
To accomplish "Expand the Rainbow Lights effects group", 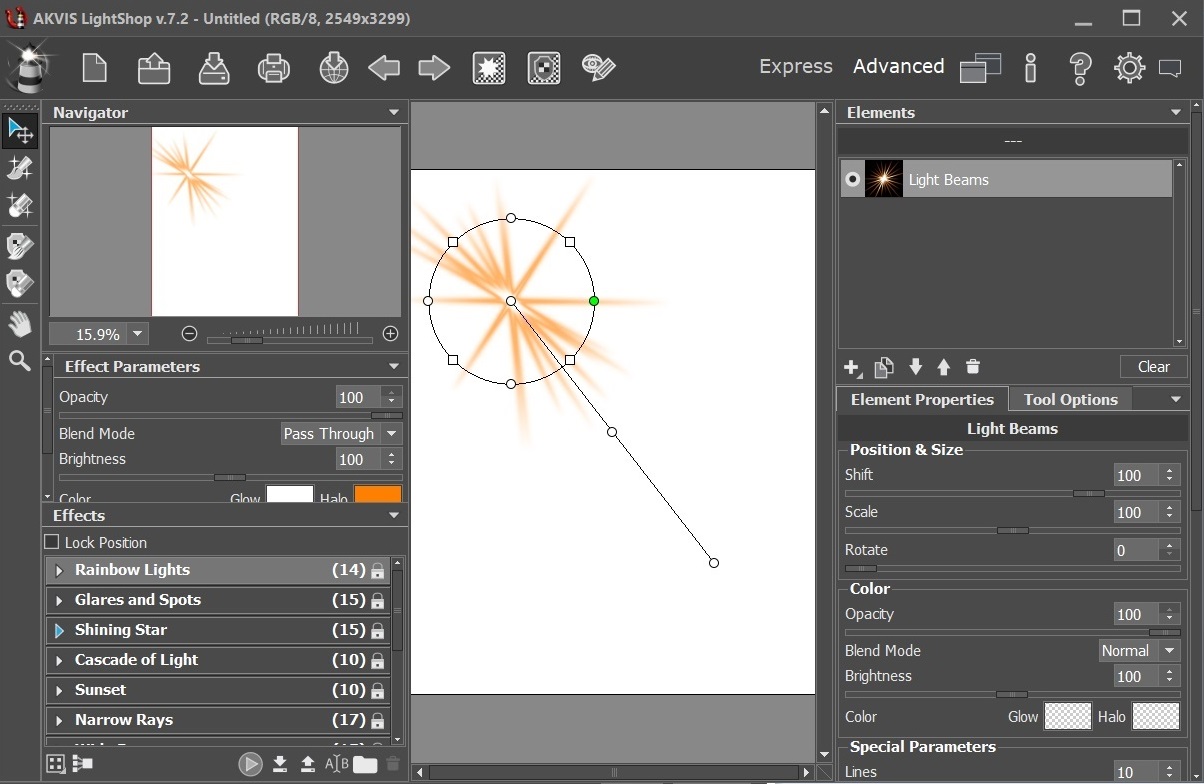I will pos(59,571).
